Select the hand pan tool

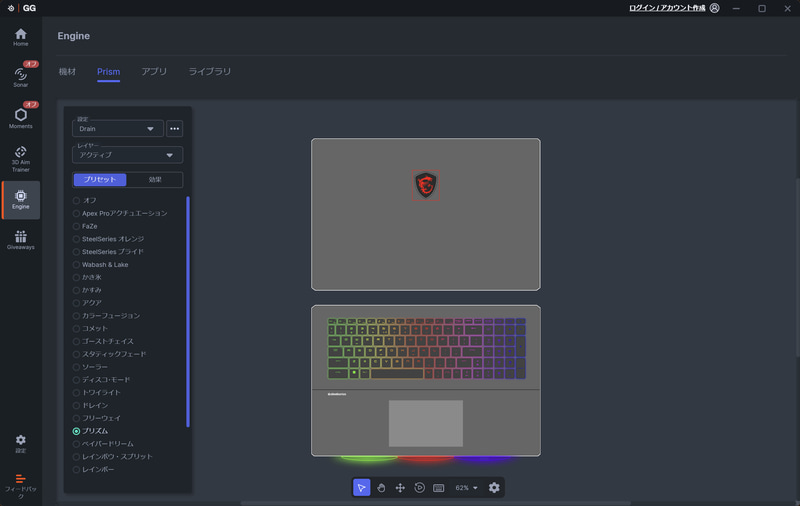[381, 488]
